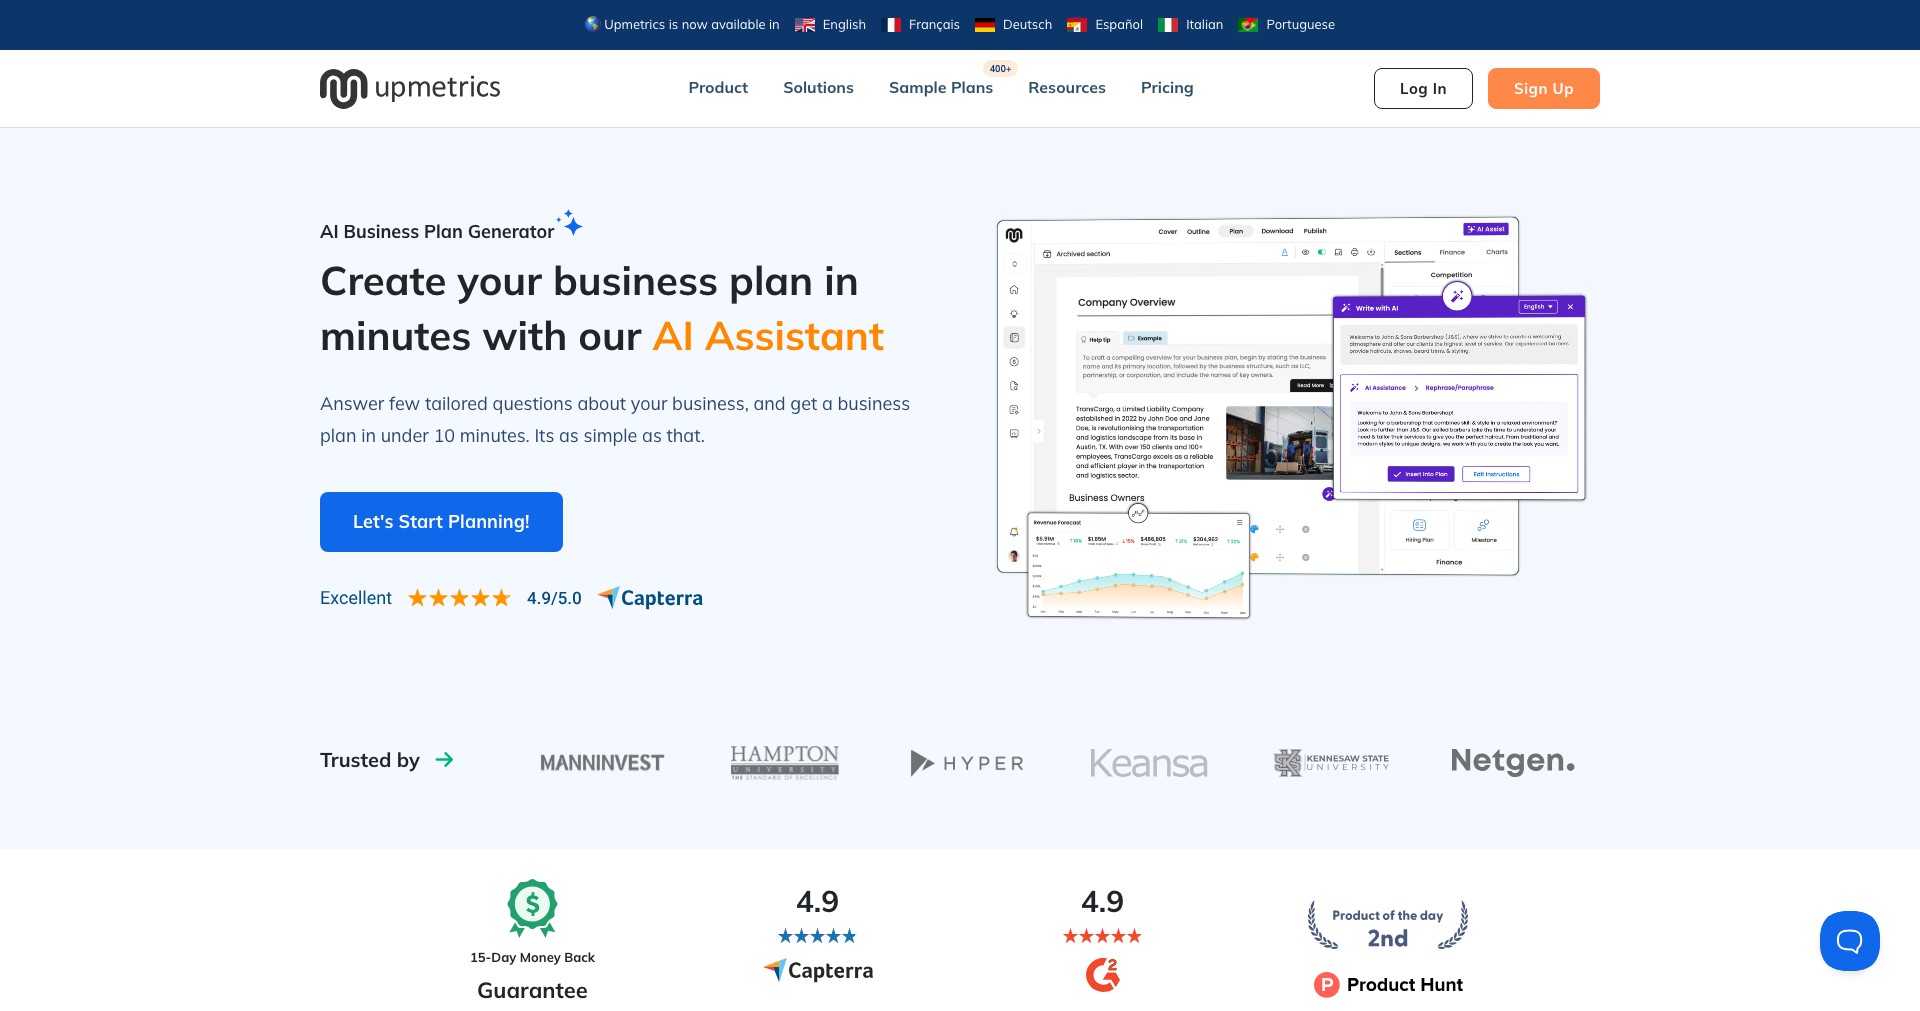This screenshot has width=1920, height=1011.
Task: Open the Product menu
Action: point(718,88)
